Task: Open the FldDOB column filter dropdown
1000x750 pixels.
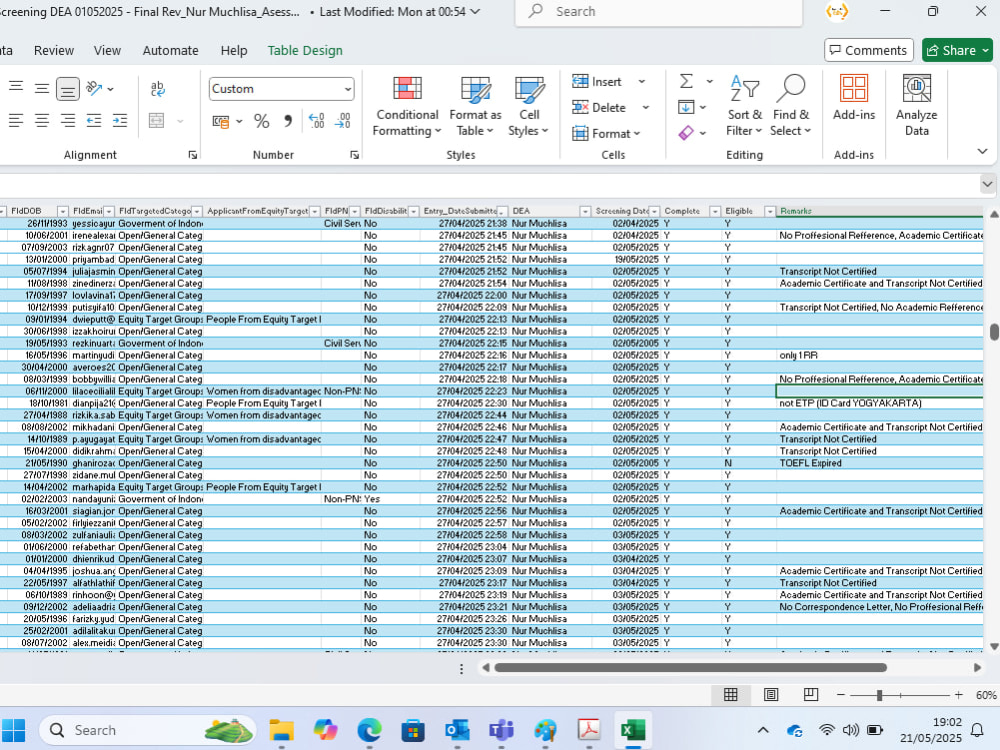Action: click(x=62, y=211)
